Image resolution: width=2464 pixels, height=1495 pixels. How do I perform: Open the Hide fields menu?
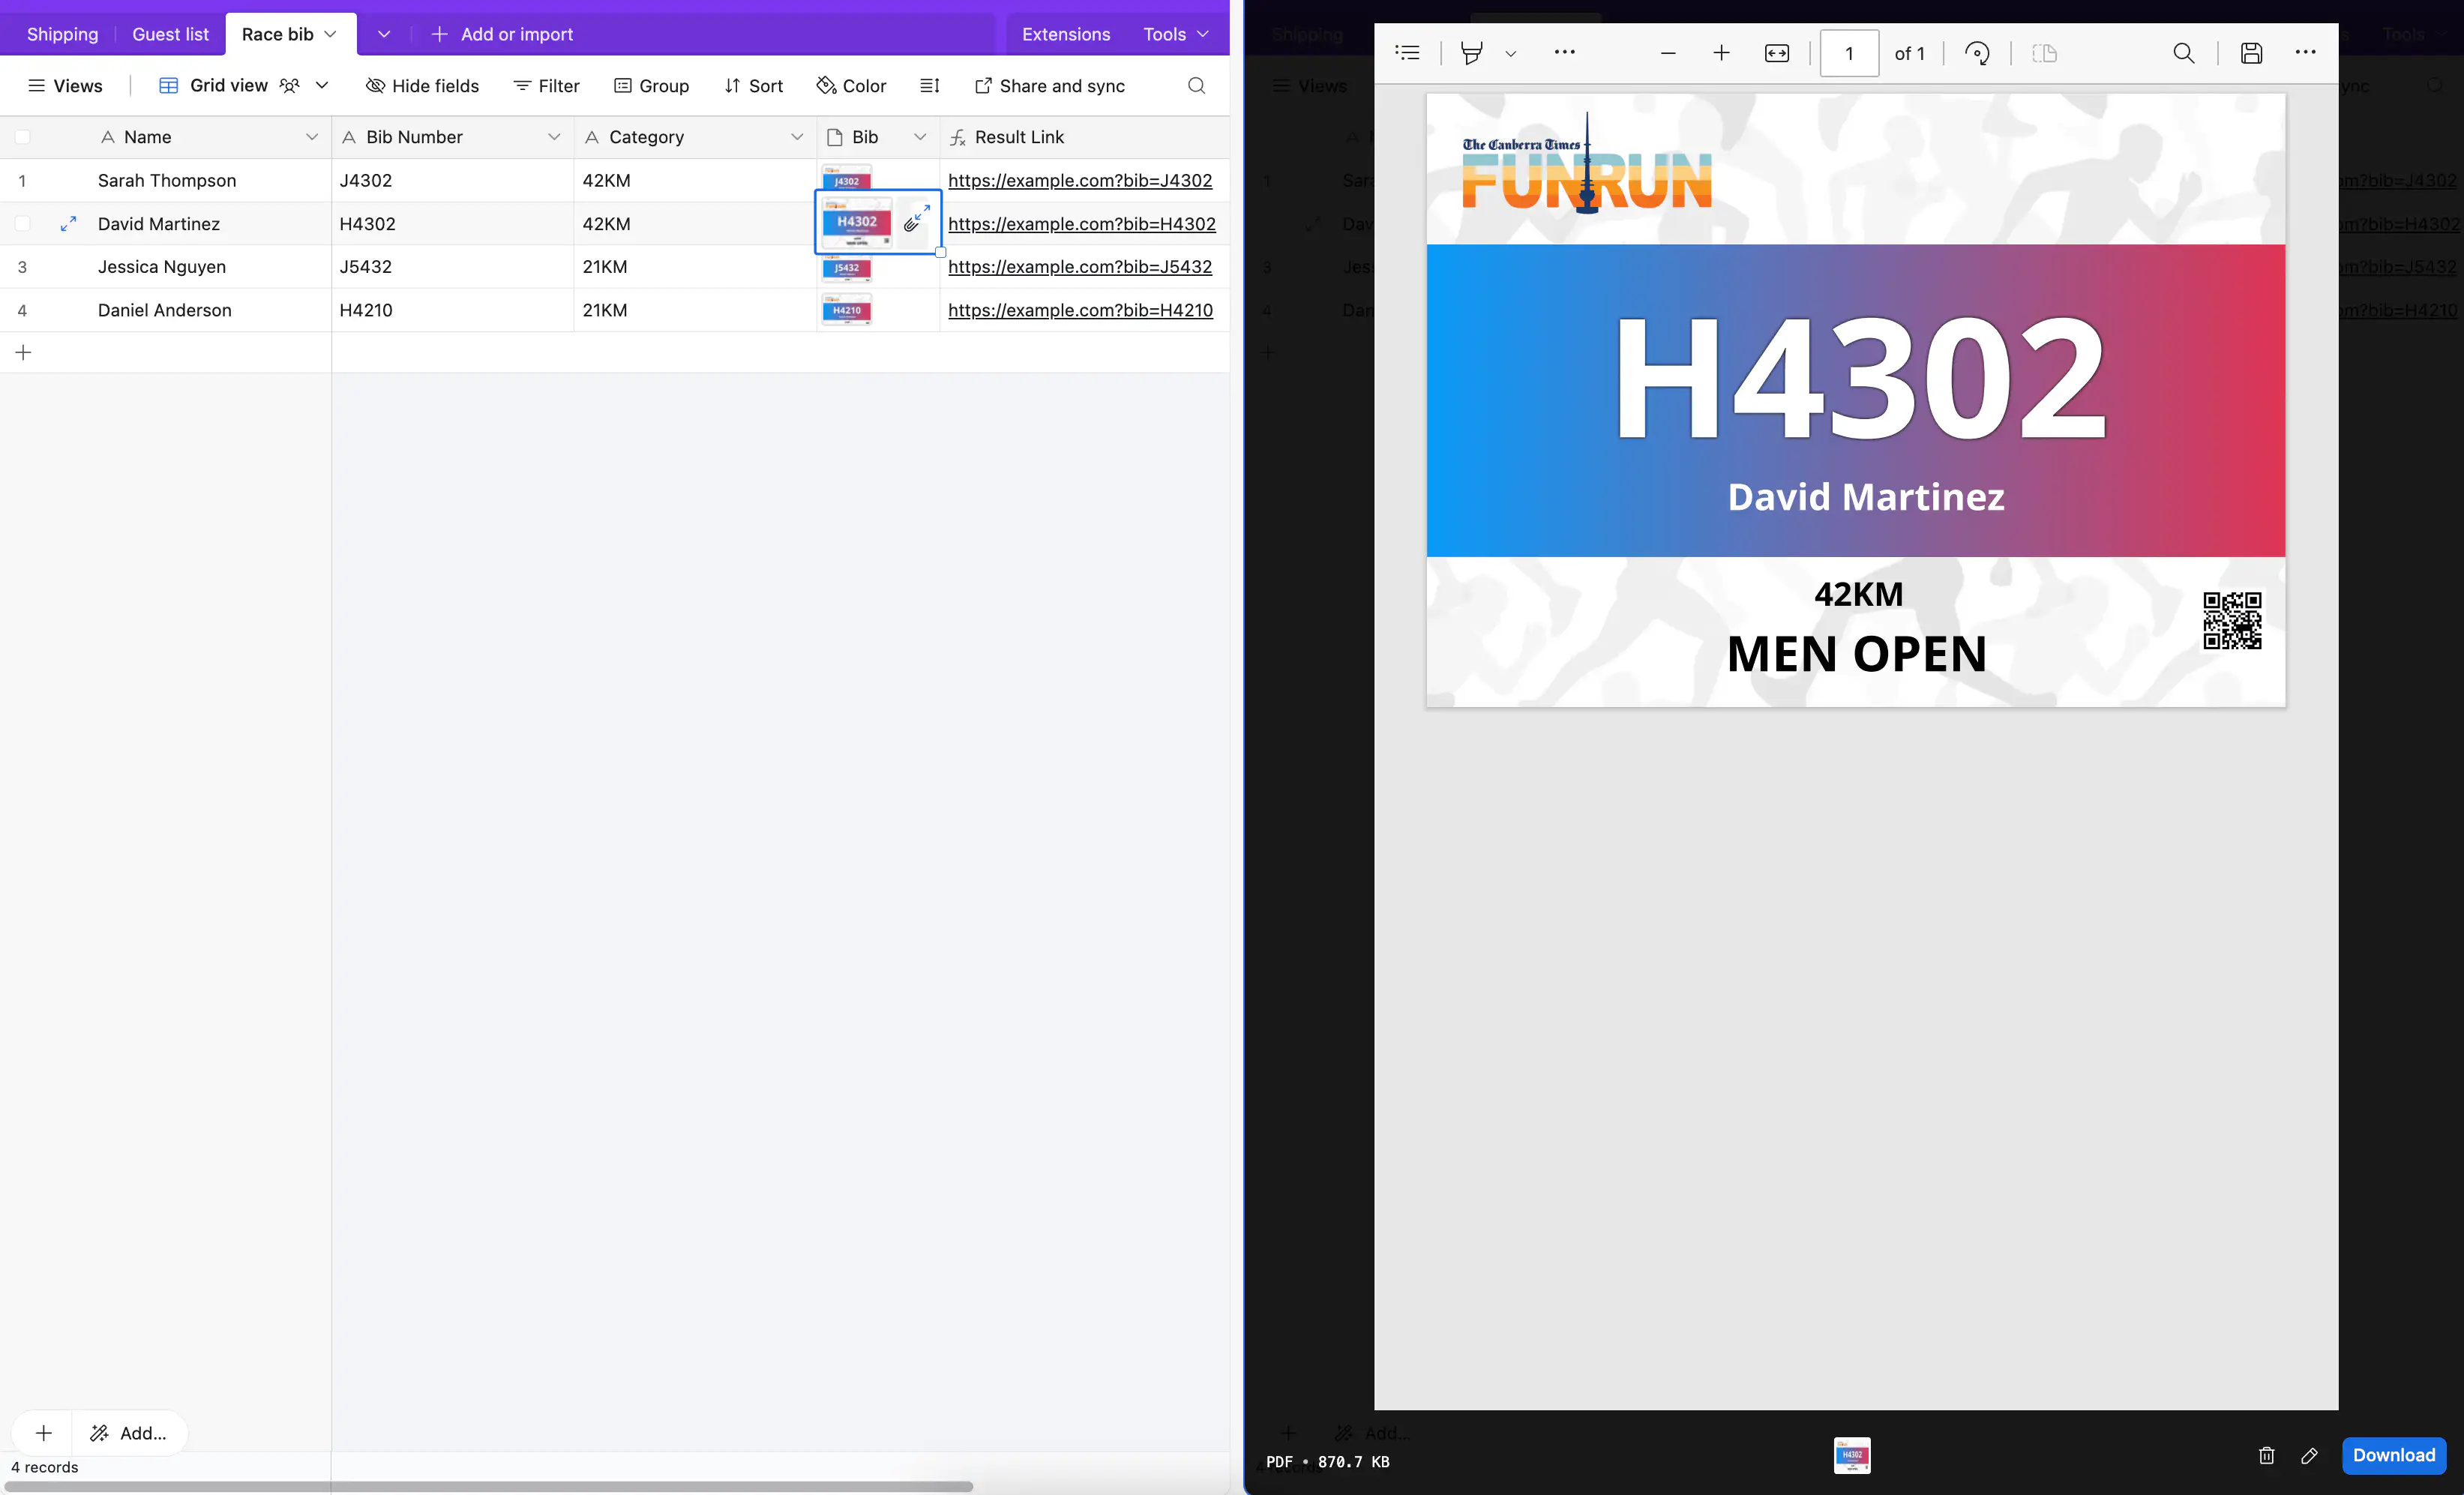(x=422, y=86)
